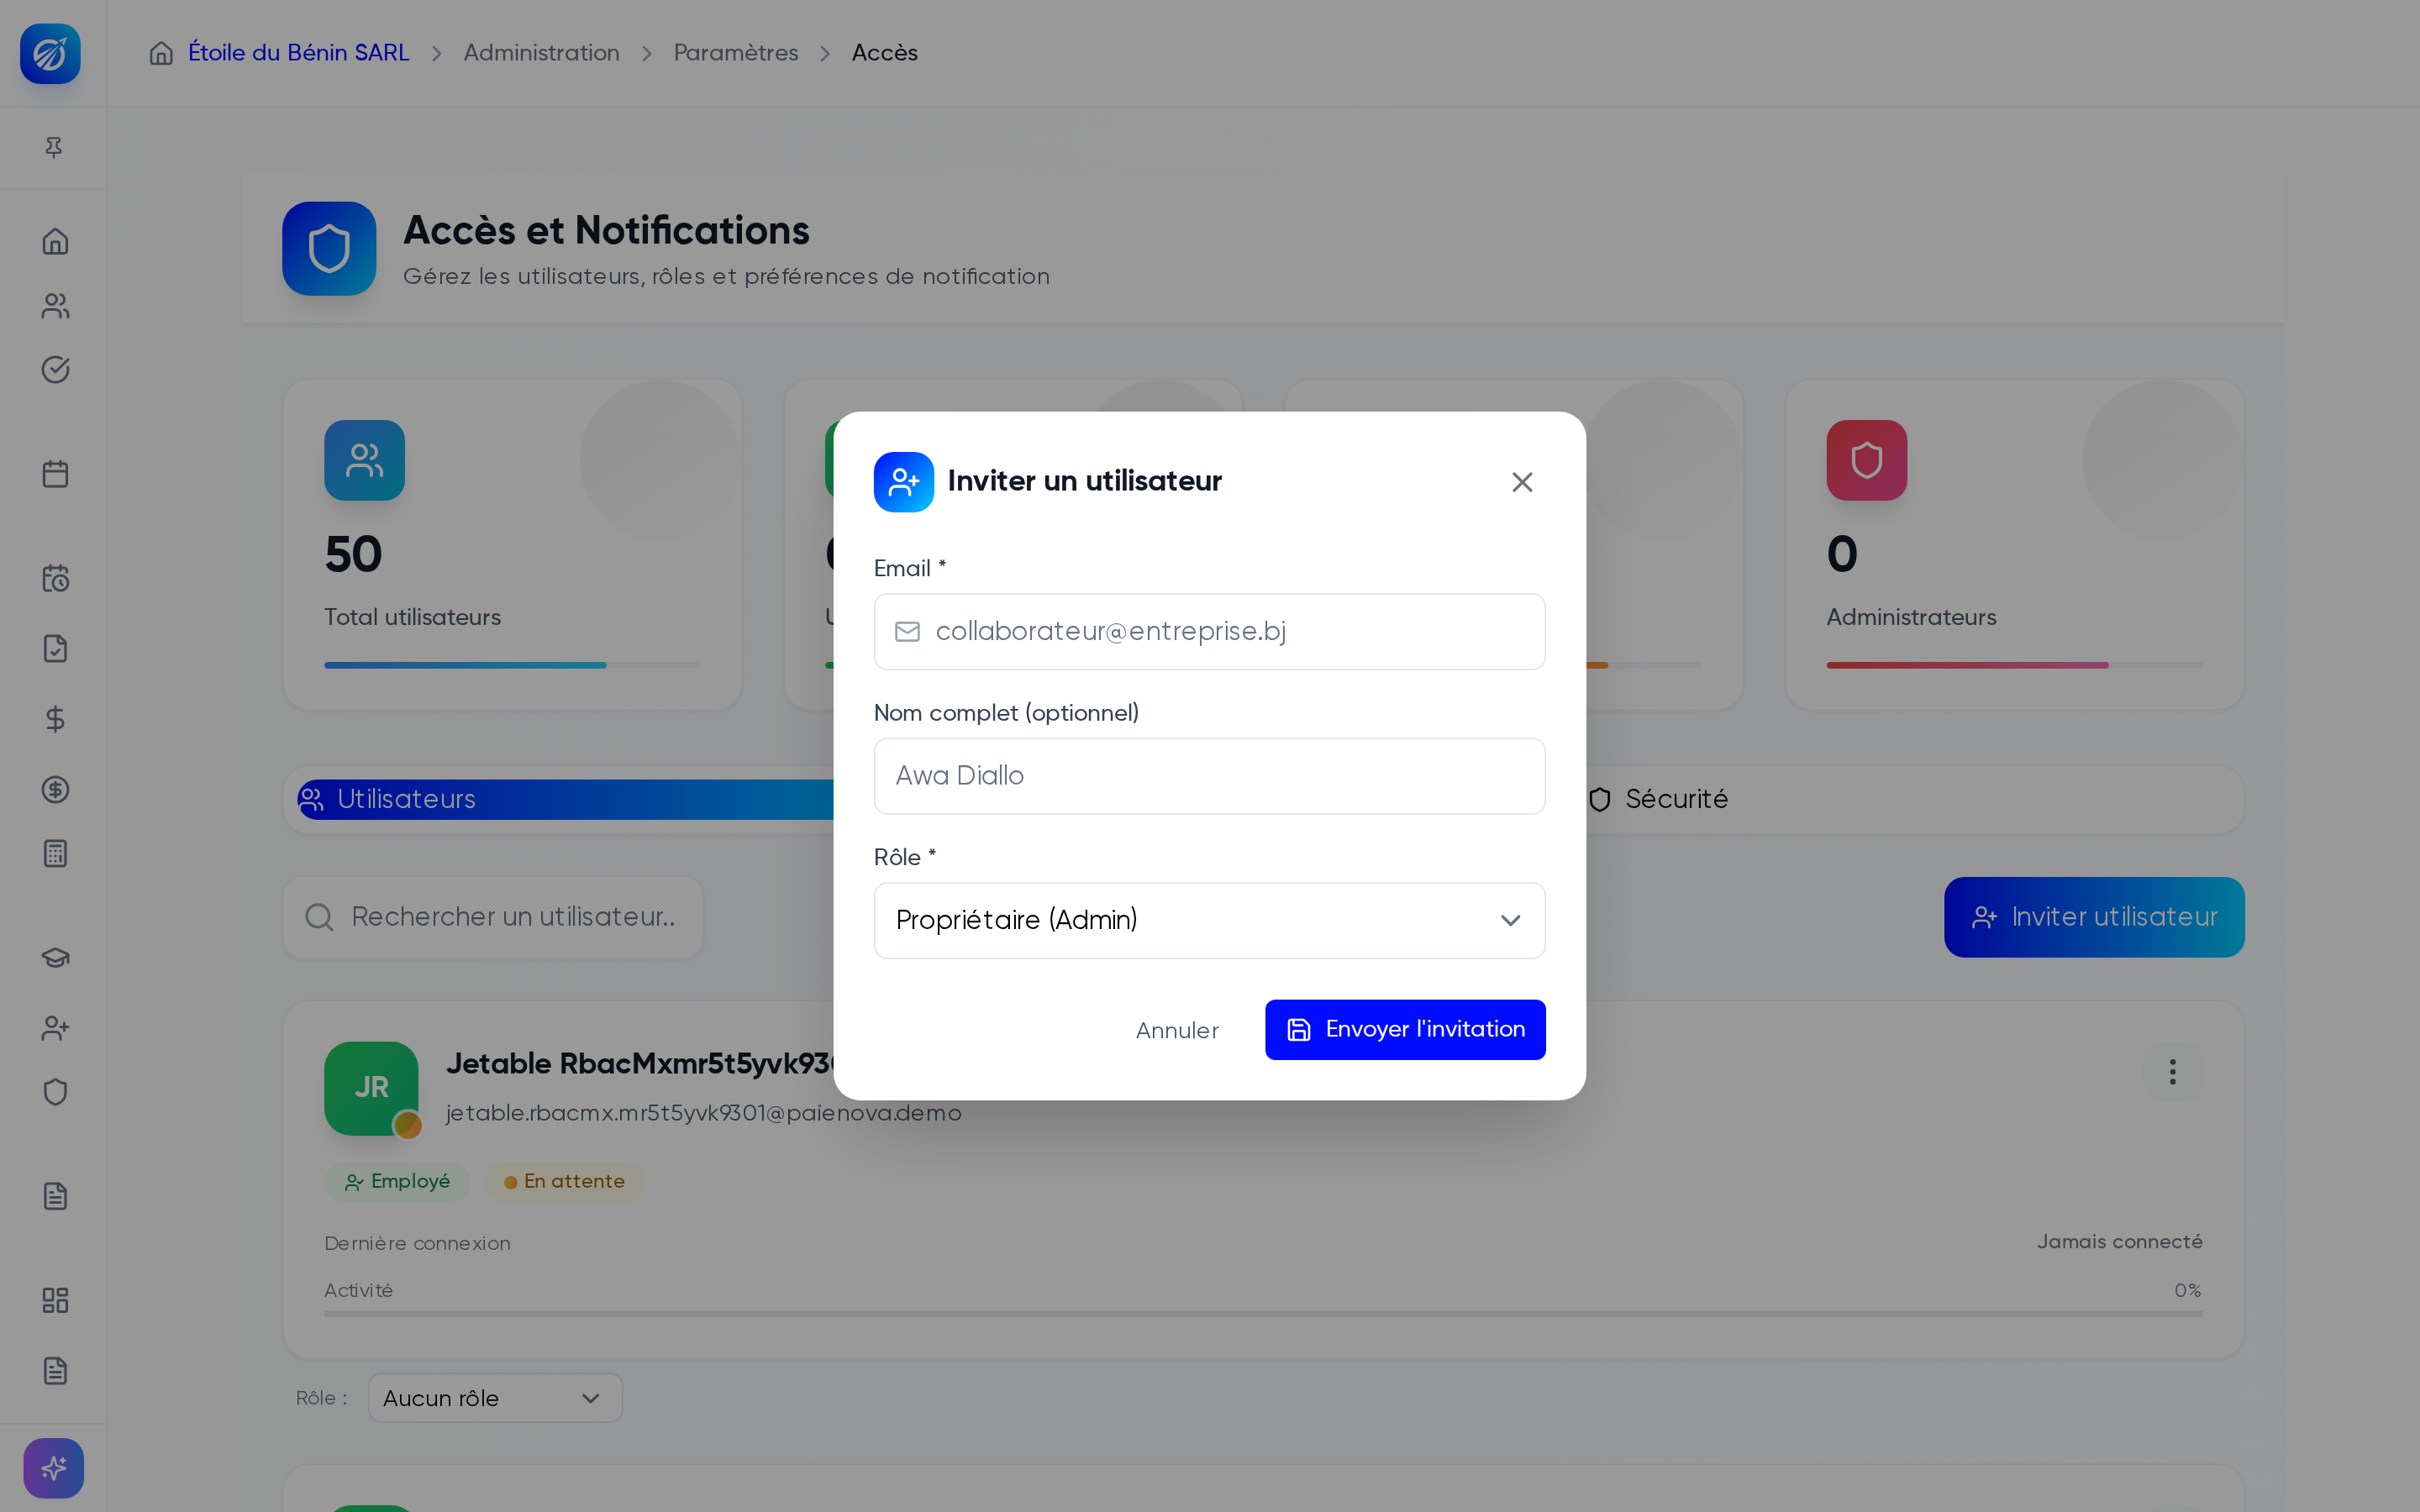
Task: Close the invite user dialog
Action: pos(1522,482)
